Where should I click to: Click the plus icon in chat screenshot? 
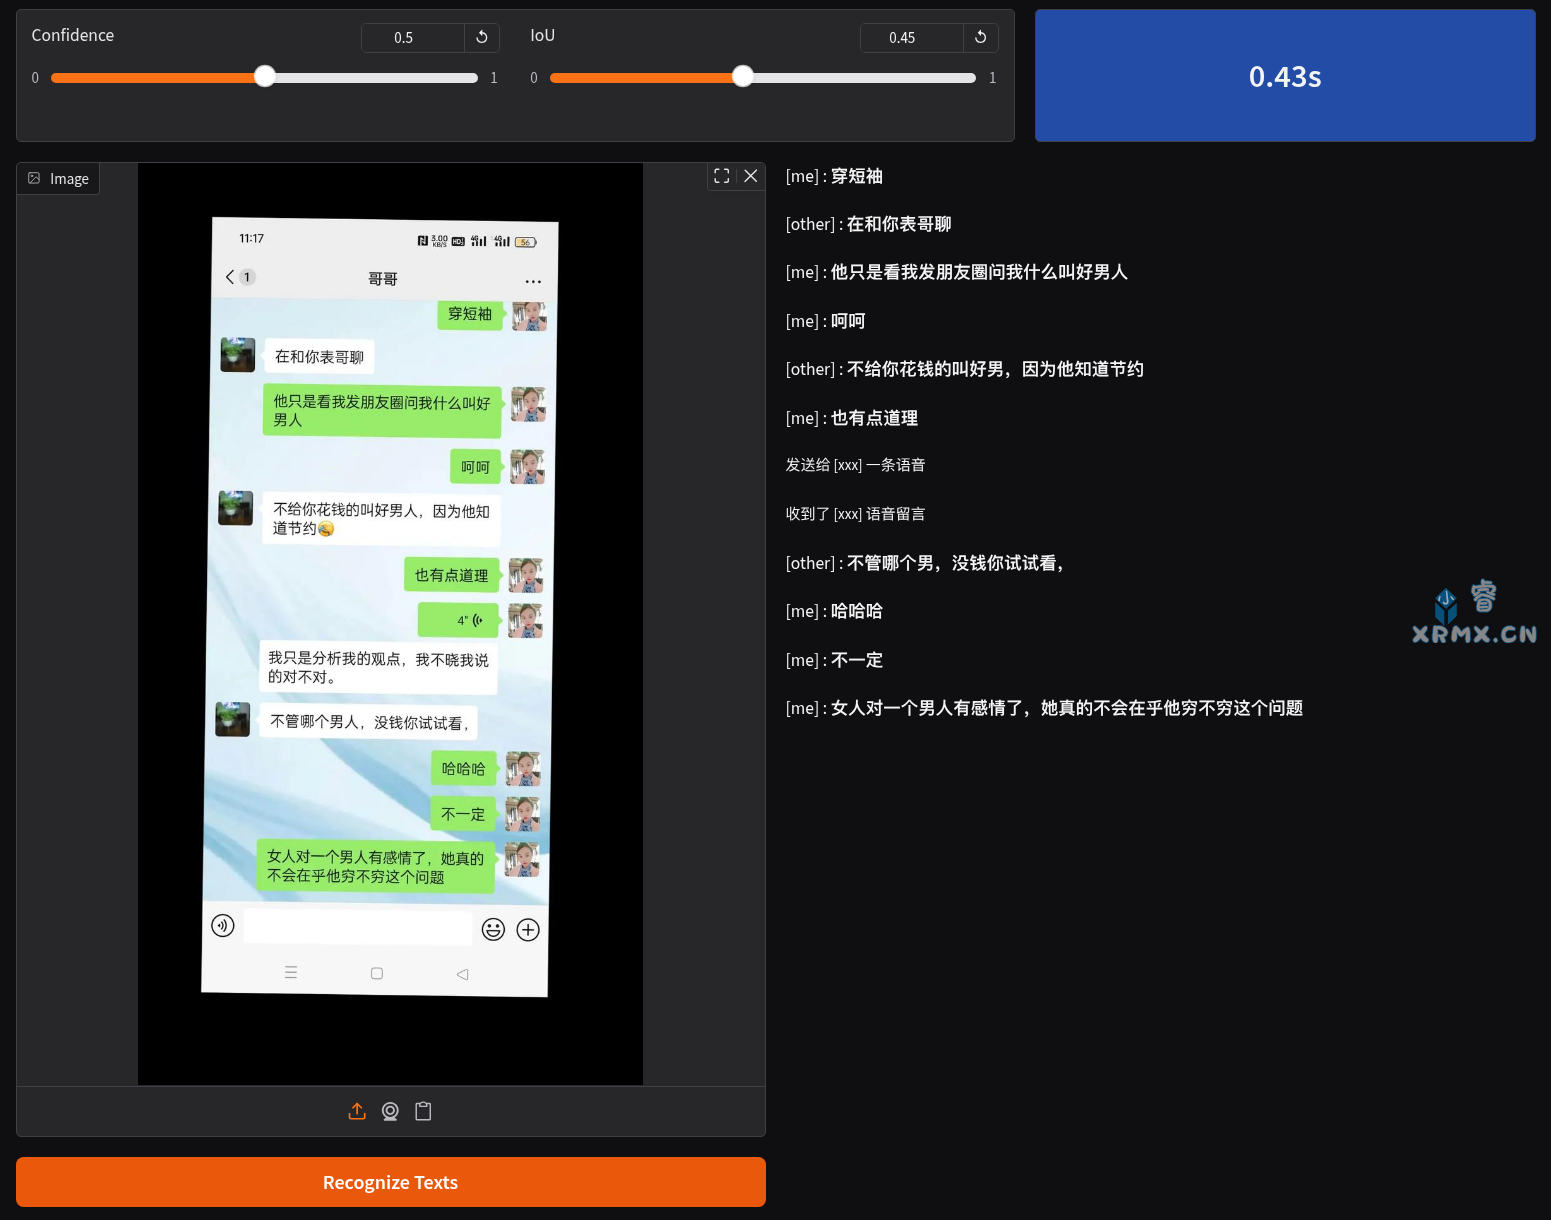point(528,930)
